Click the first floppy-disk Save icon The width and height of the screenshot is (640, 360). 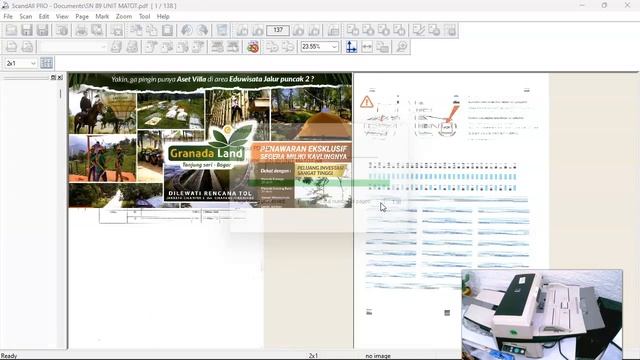coord(27,30)
